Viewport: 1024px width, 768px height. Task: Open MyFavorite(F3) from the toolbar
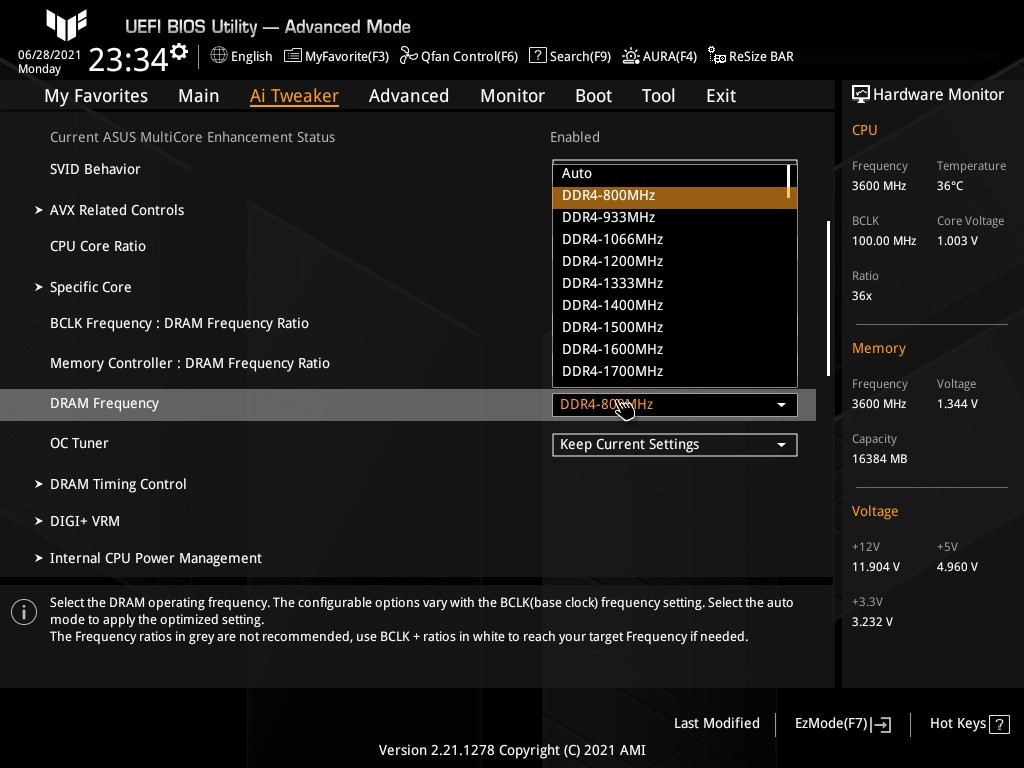[x=293, y=56]
